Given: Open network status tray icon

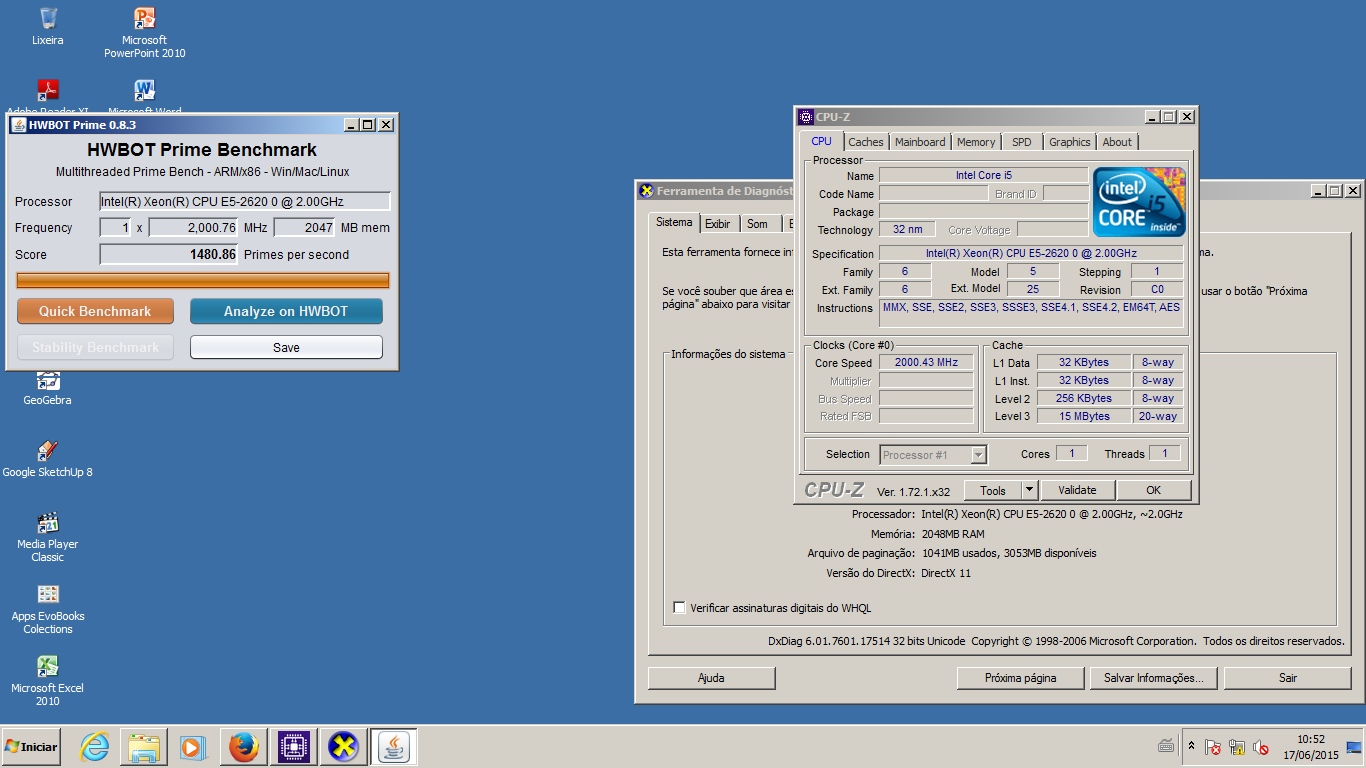Looking at the screenshot, I should 1237,747.
